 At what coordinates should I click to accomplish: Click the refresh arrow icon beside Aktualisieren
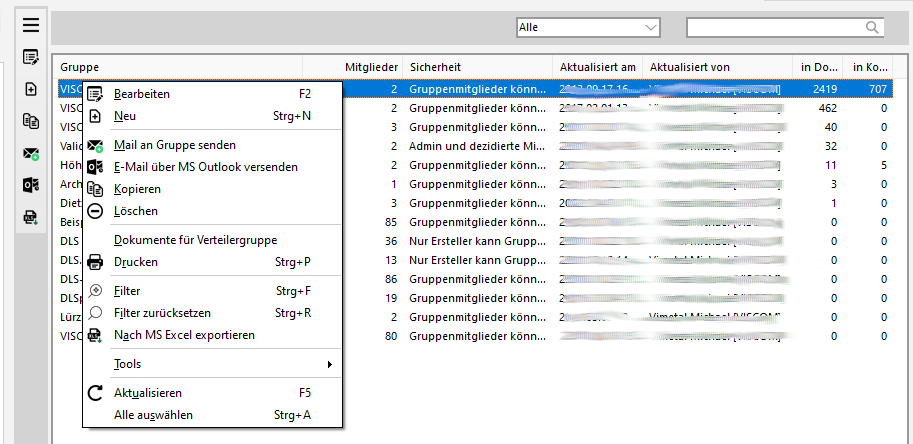(95, 393)
